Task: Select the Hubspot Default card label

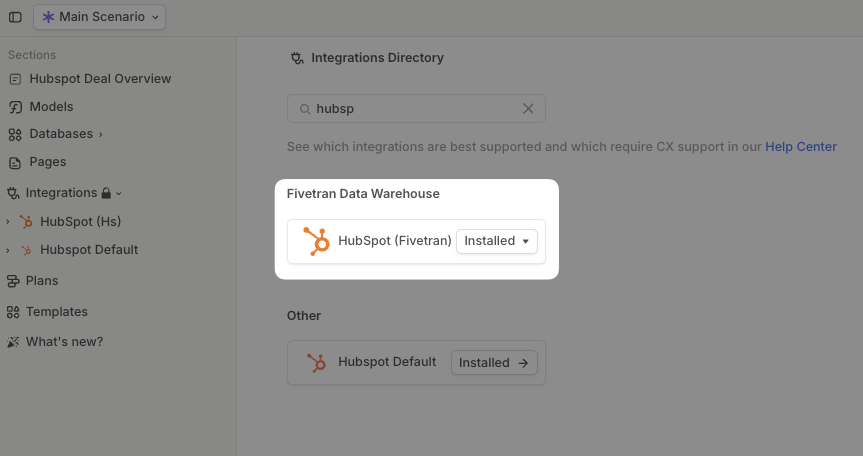Action: click(387, 361)
